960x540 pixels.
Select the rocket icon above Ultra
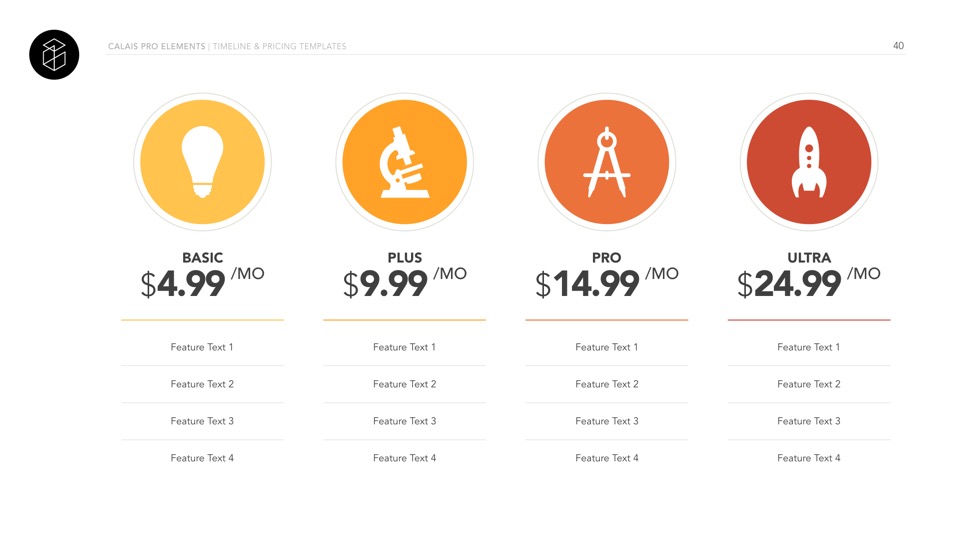click(808, 162)
